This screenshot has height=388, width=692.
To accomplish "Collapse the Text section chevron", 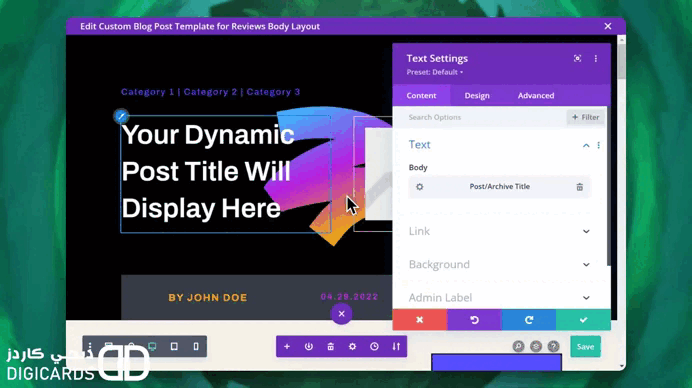I will (x=586, y=145).
